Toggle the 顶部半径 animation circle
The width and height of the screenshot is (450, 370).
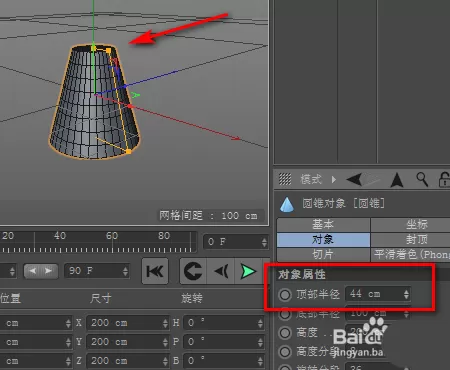285,294
